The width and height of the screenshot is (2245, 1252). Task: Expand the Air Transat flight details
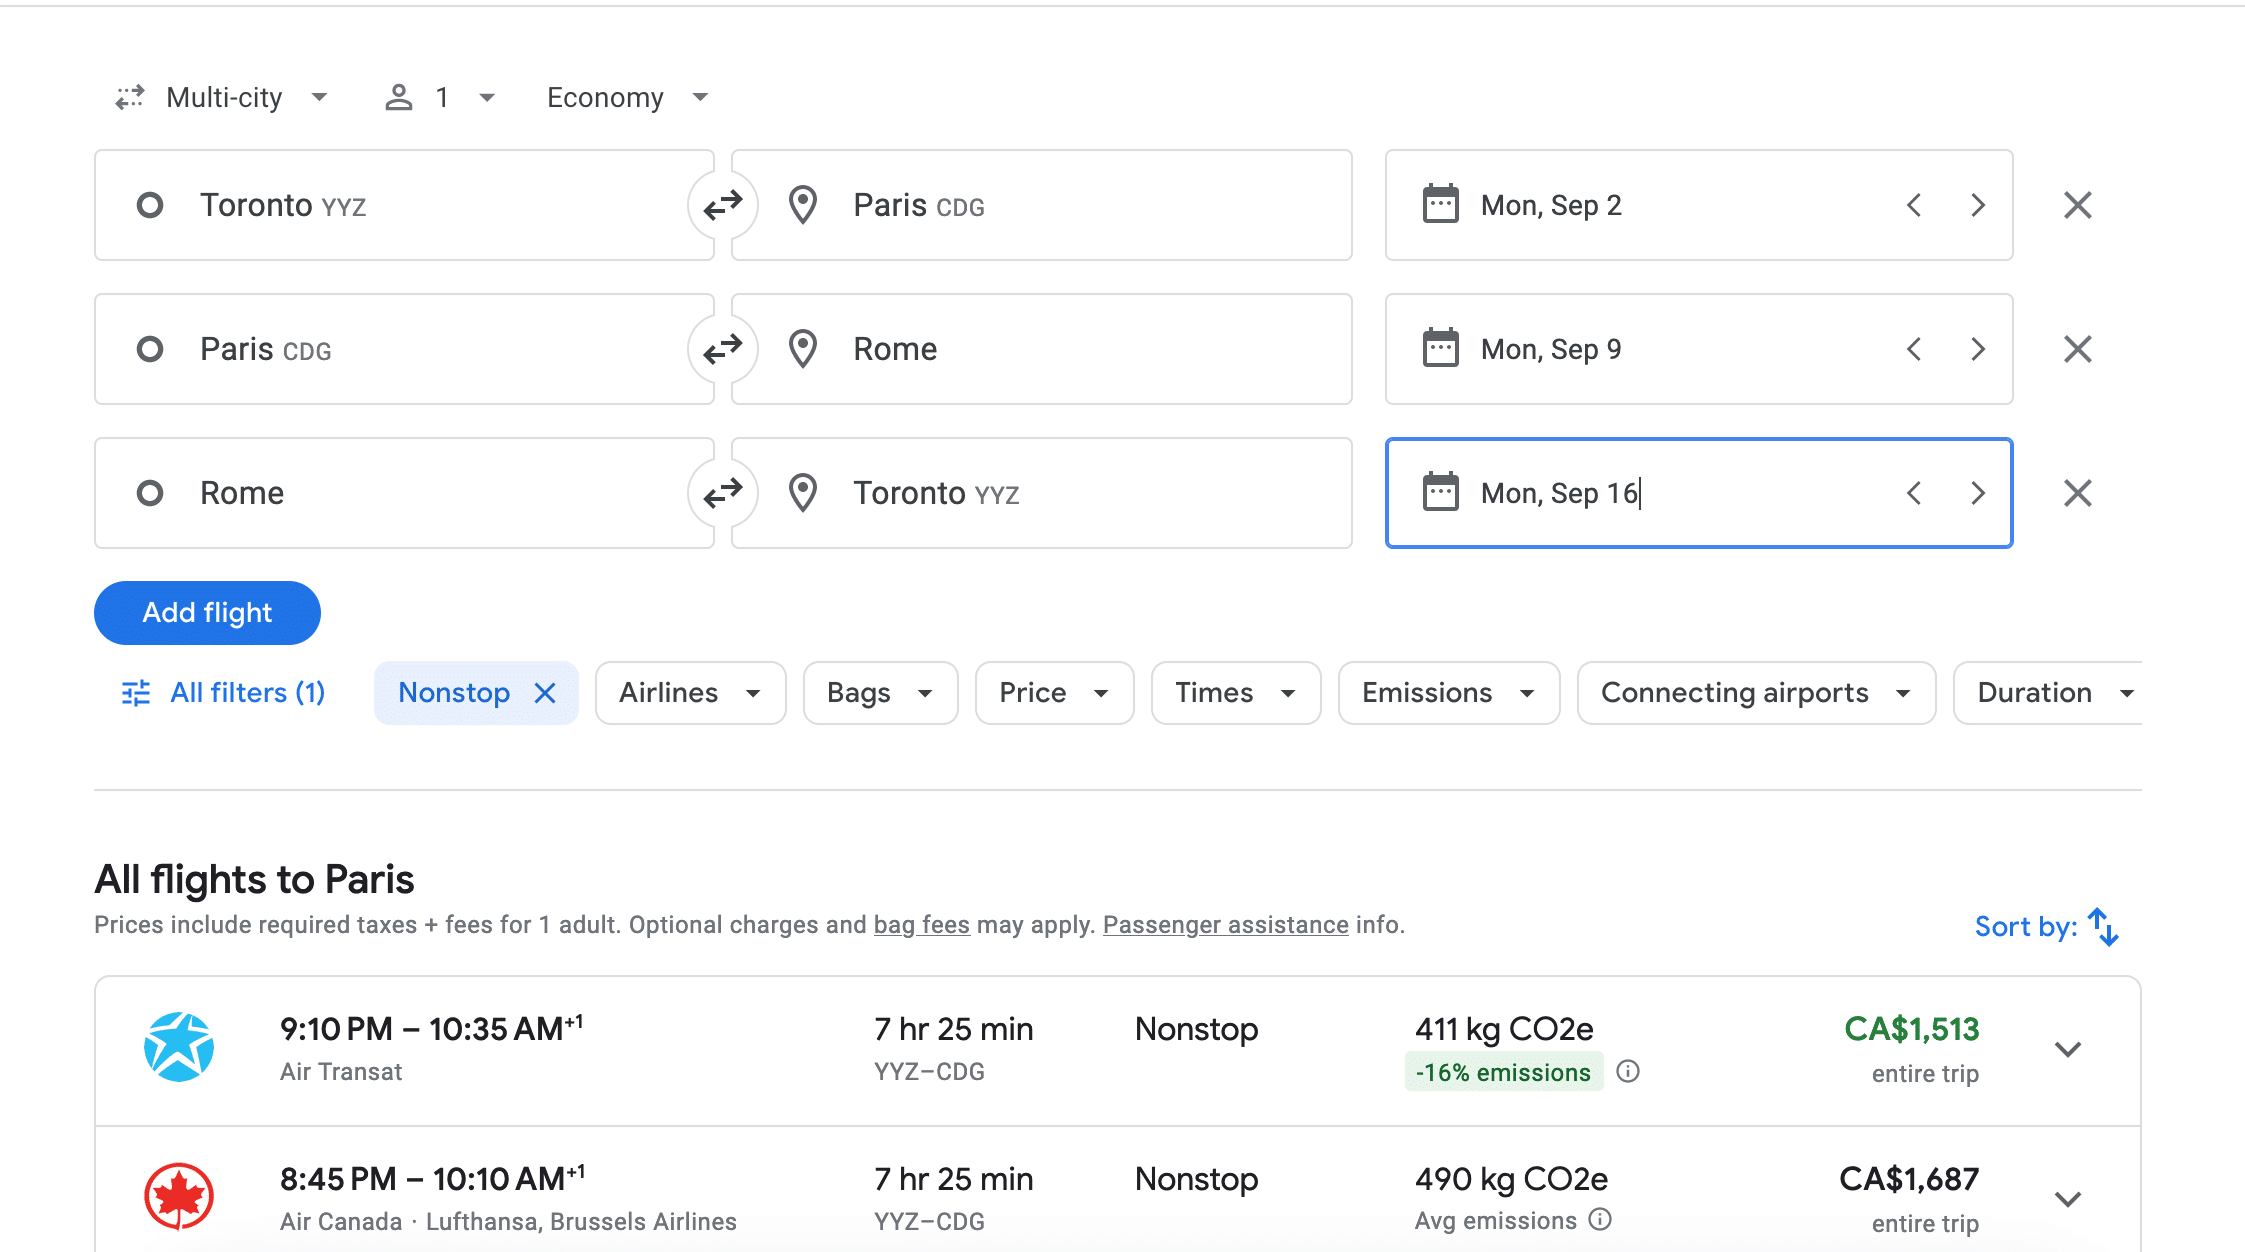point(2067,1049)
